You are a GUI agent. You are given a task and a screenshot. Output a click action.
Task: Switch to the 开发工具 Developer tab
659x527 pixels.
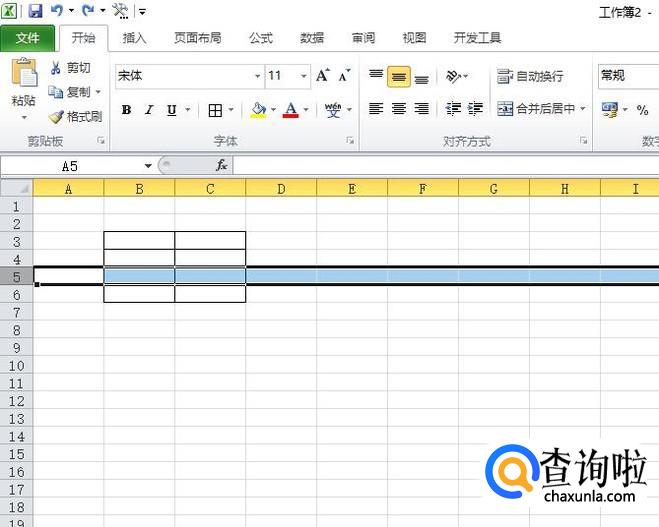477,38
